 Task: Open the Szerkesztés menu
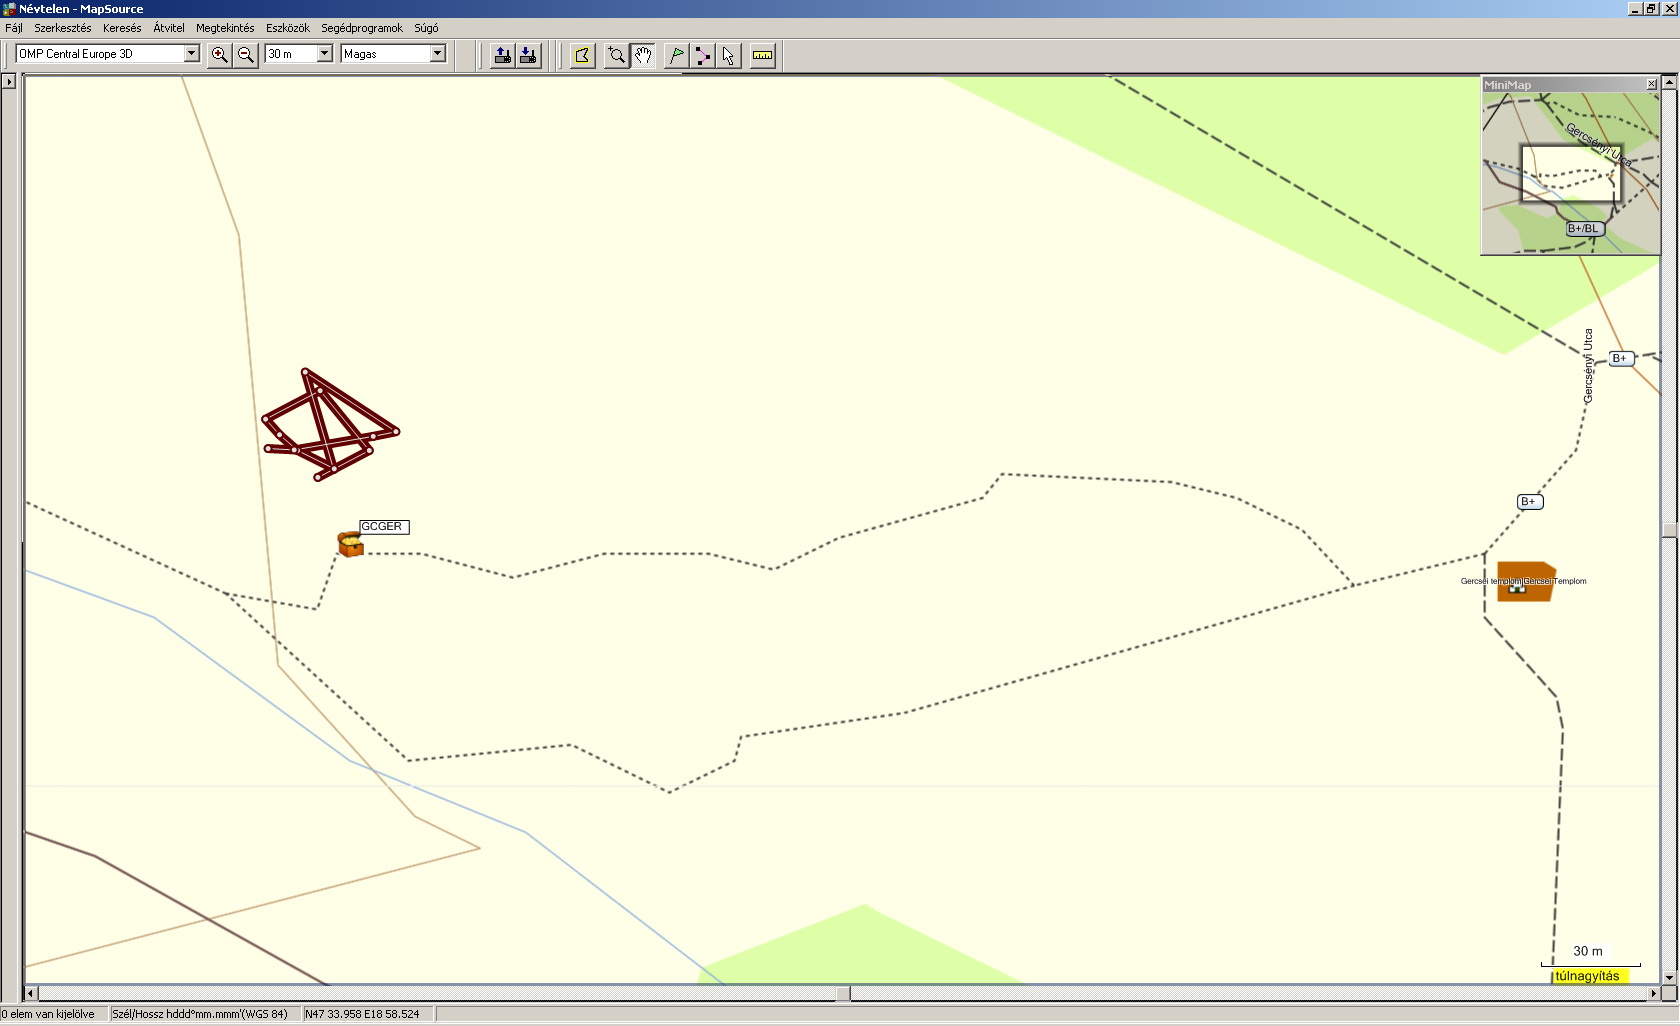62,28
